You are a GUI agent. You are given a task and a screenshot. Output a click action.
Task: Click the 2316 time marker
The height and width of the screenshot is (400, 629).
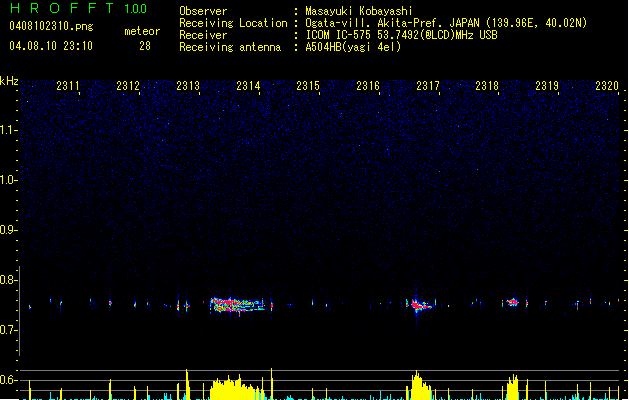pyautogui.click(x=368, y=86)
